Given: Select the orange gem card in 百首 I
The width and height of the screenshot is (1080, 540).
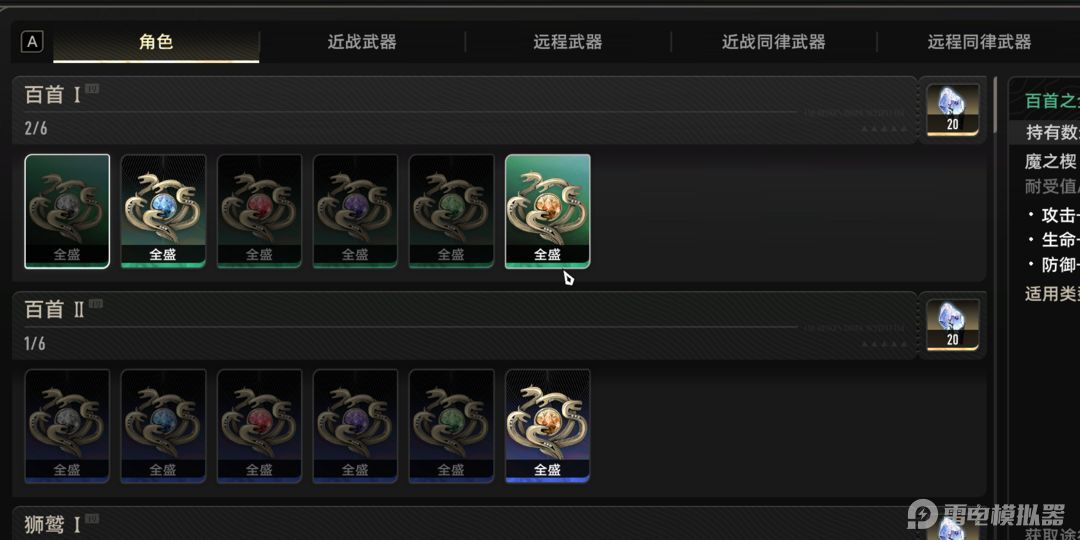Looking at the screenshot, I should (x=548, y=211).
